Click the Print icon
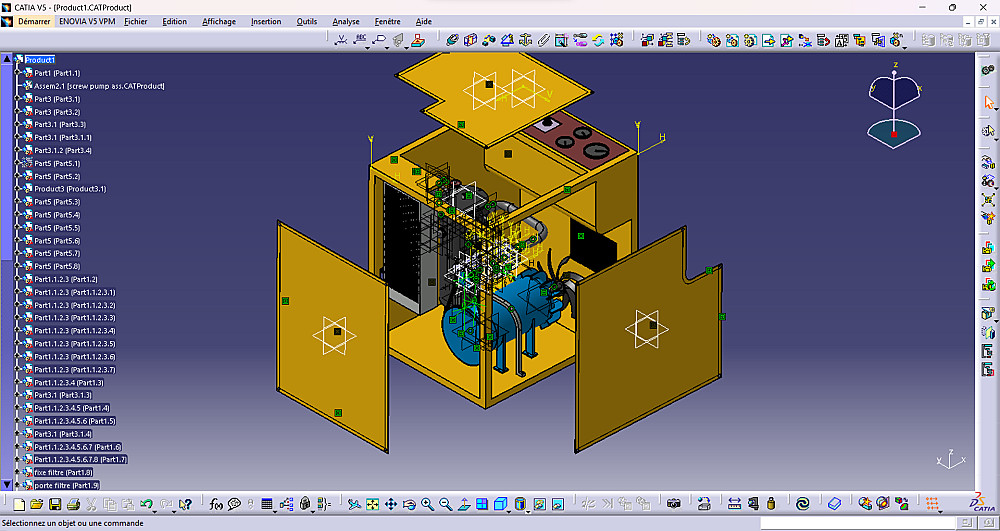1000x531 pixels. 73,504
